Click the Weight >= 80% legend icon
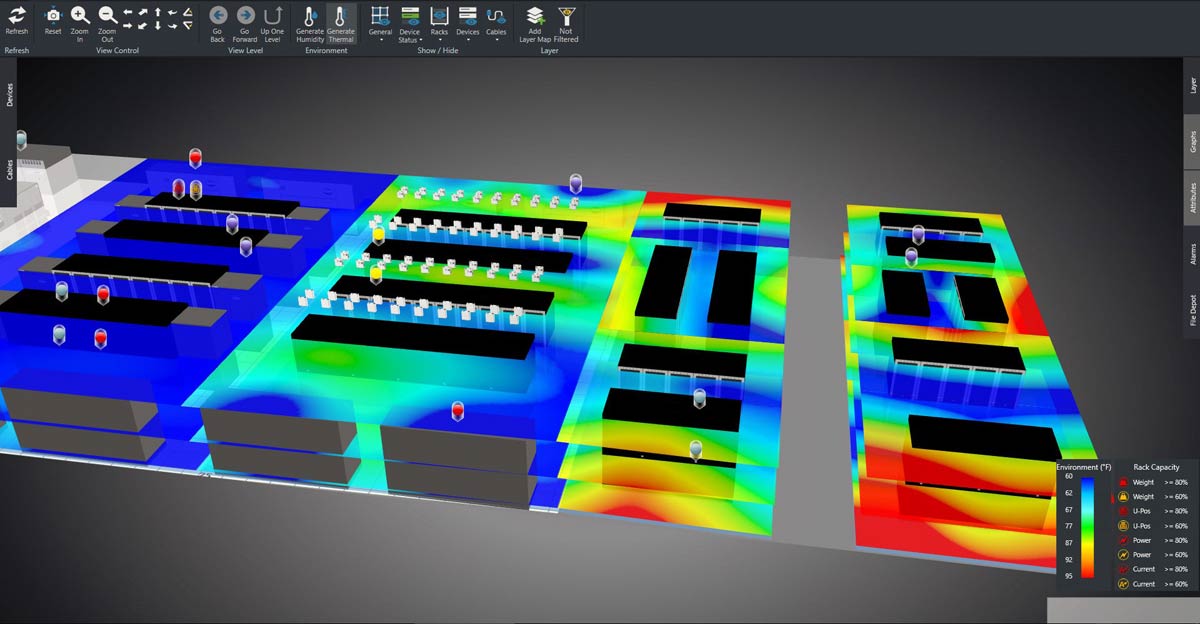The height and width of the screenshot is (624, 1200). pyautogui.click(x=1122, y=482)
